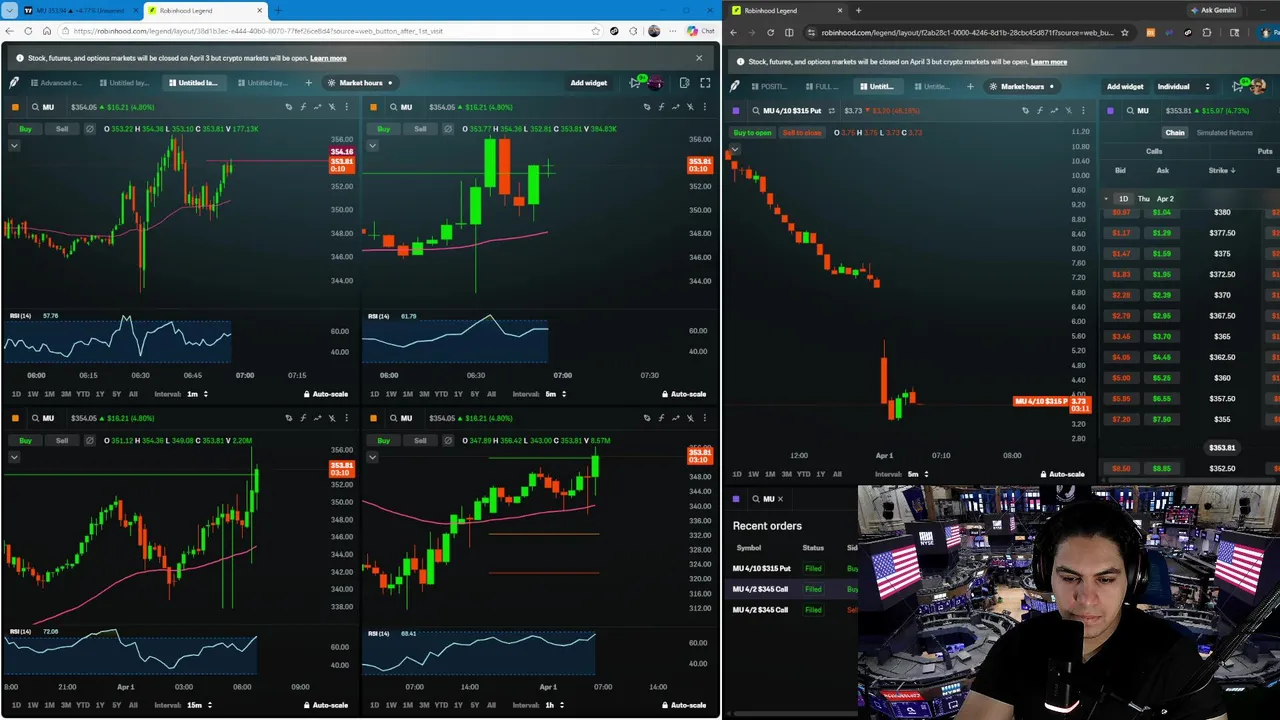Screen dimensions: 1280x720
Task: Switch to FULL layout tab in right window
Action: (821, 86)
